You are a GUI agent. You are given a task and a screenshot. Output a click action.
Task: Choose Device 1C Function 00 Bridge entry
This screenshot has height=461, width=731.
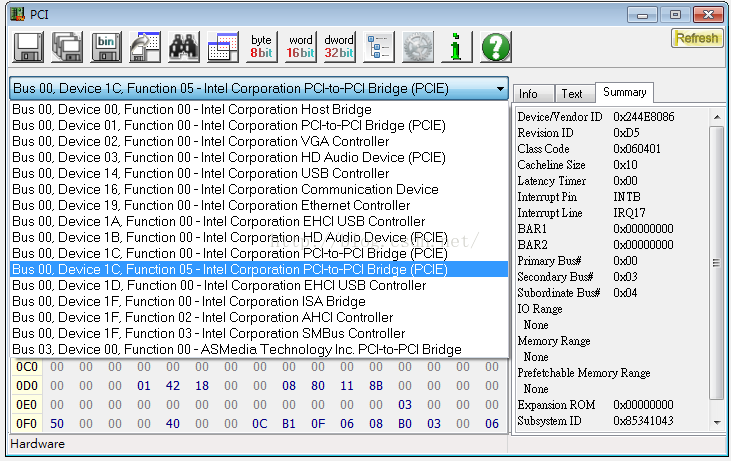[x=259, y=253]
